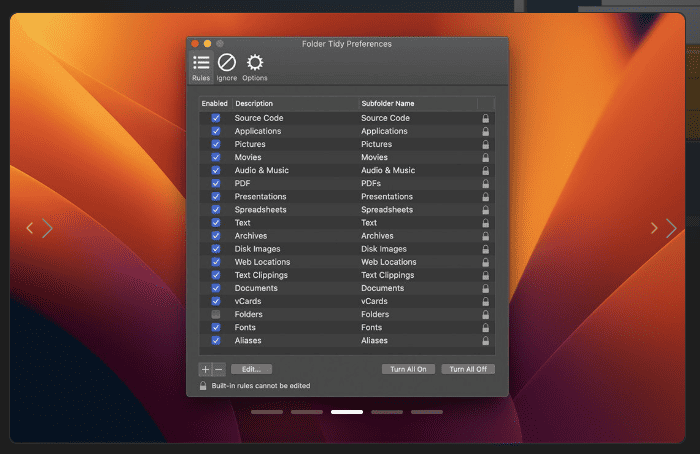
Task: Click lock icon on Audio & Music row
Action: [485, 171]
